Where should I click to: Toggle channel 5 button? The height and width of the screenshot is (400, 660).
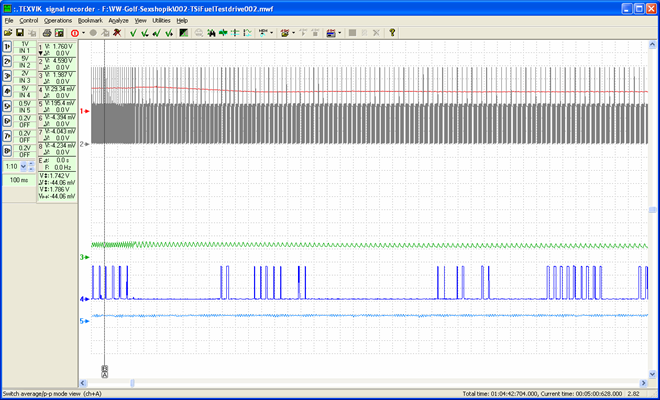(x=7, y=107)
